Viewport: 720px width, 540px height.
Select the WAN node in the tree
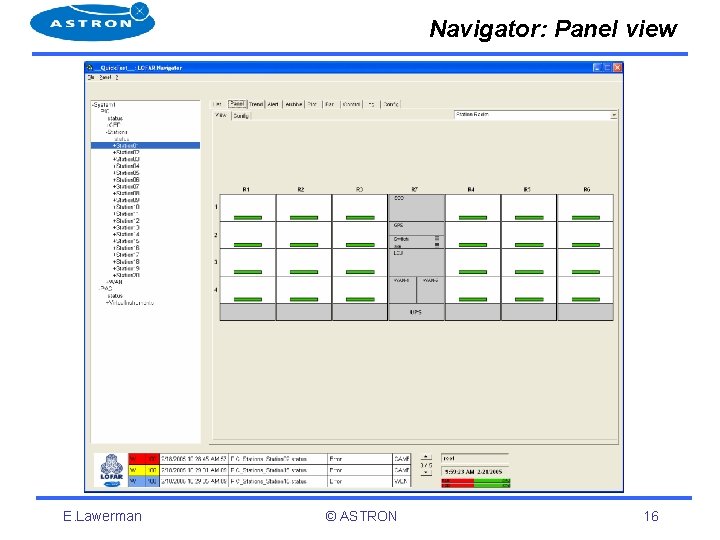click(115, 282)
